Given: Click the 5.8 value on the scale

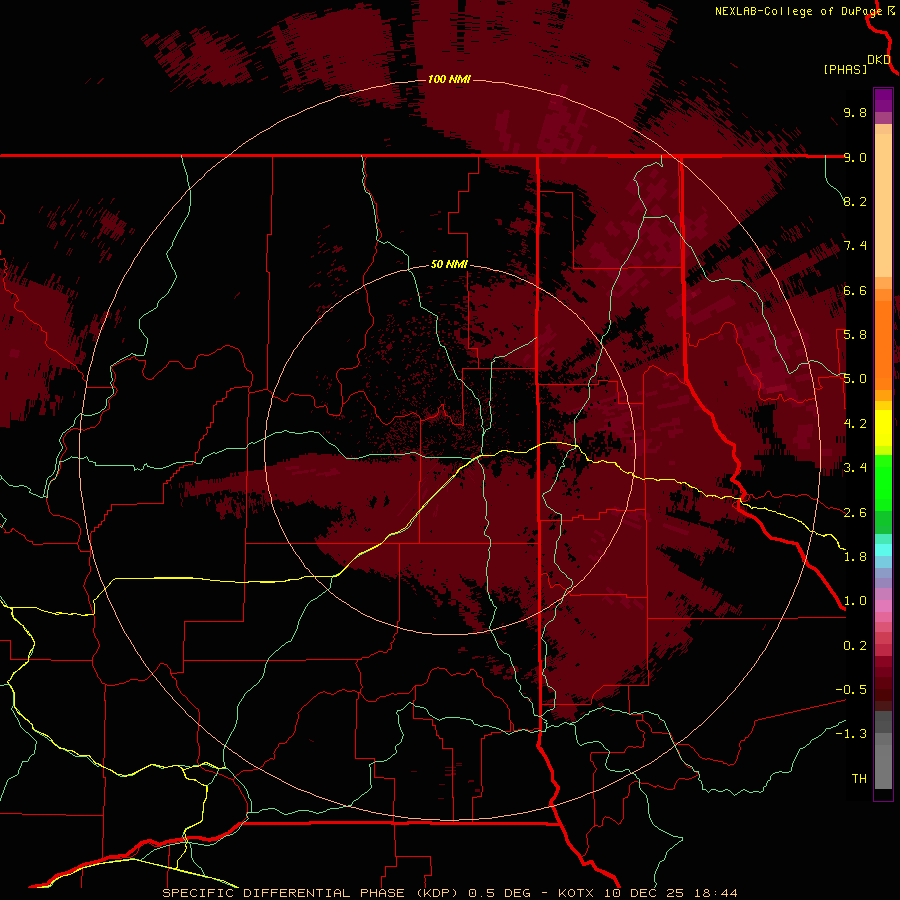Looking at the screenshot, I should (x=855, y=335).
